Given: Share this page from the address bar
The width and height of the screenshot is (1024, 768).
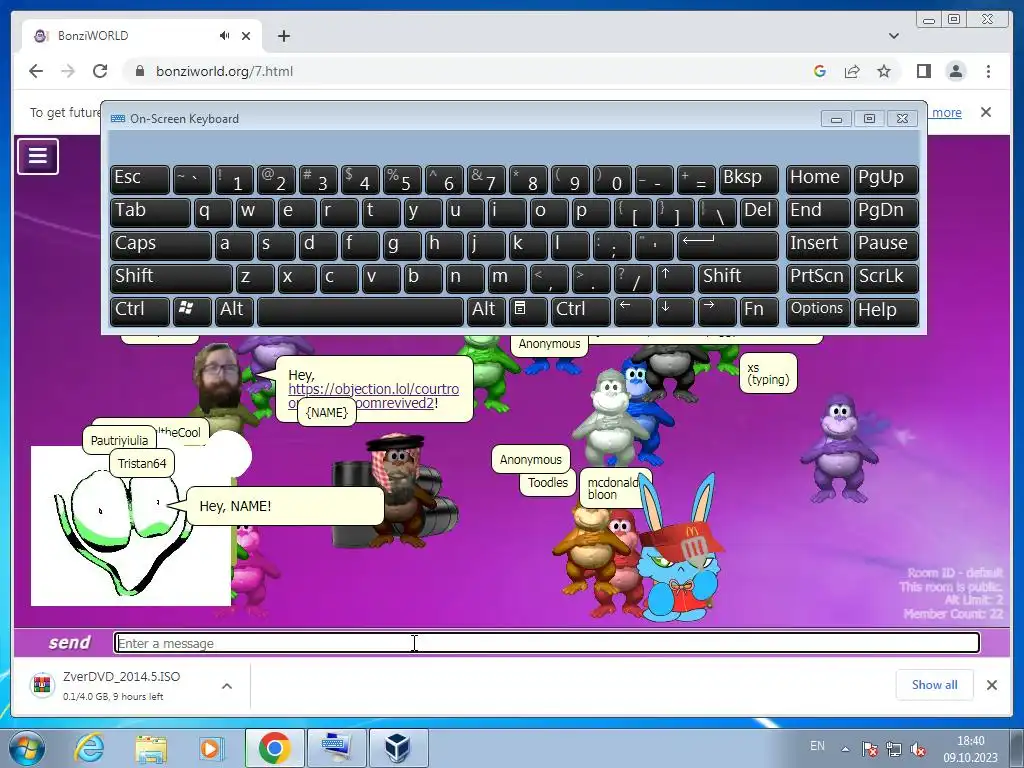Looking at the screenshot, I should pos(852,71).
